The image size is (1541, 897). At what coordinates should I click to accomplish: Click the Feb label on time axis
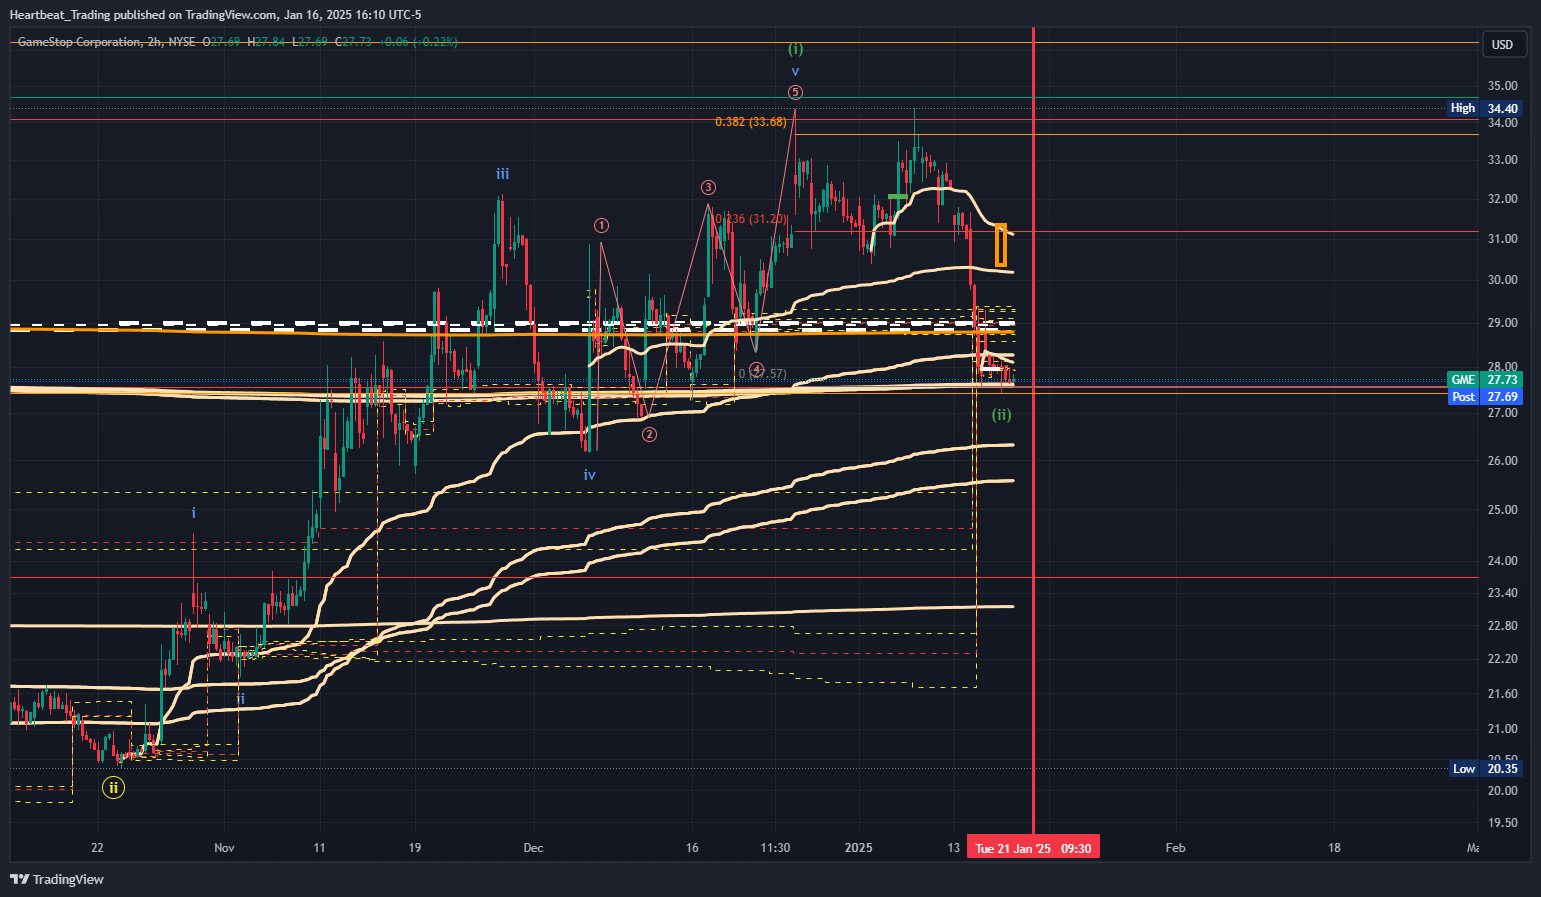coord(1175,848)
